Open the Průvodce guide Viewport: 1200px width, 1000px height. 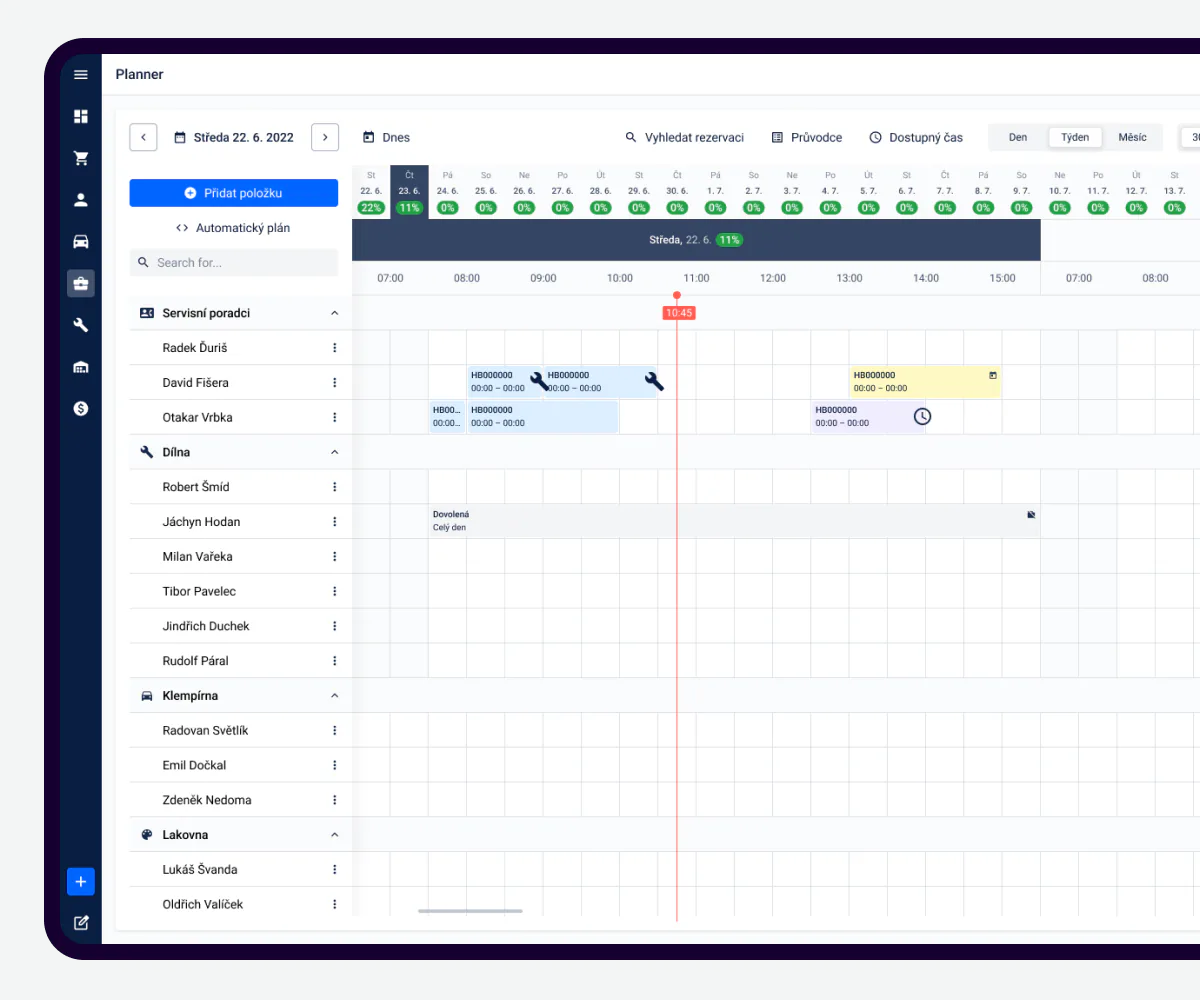point(807,137)
